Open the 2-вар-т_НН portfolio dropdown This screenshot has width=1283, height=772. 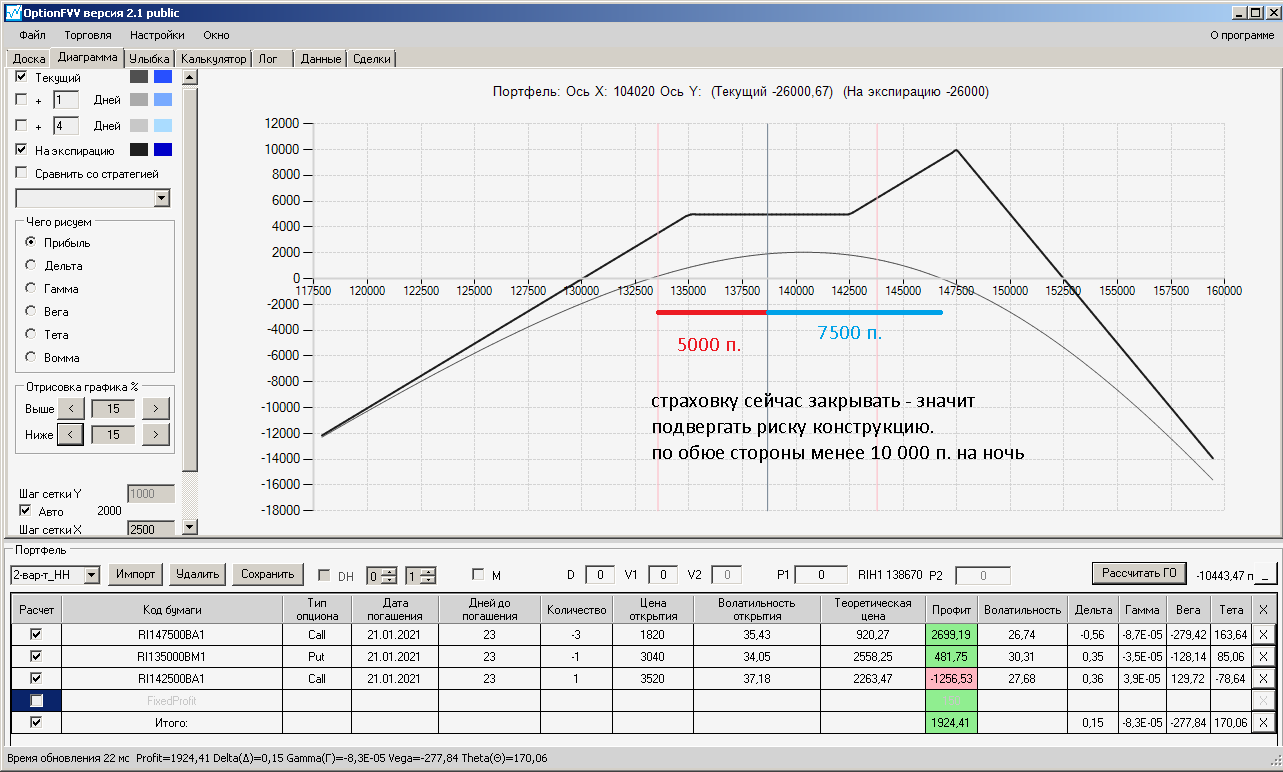92,575
